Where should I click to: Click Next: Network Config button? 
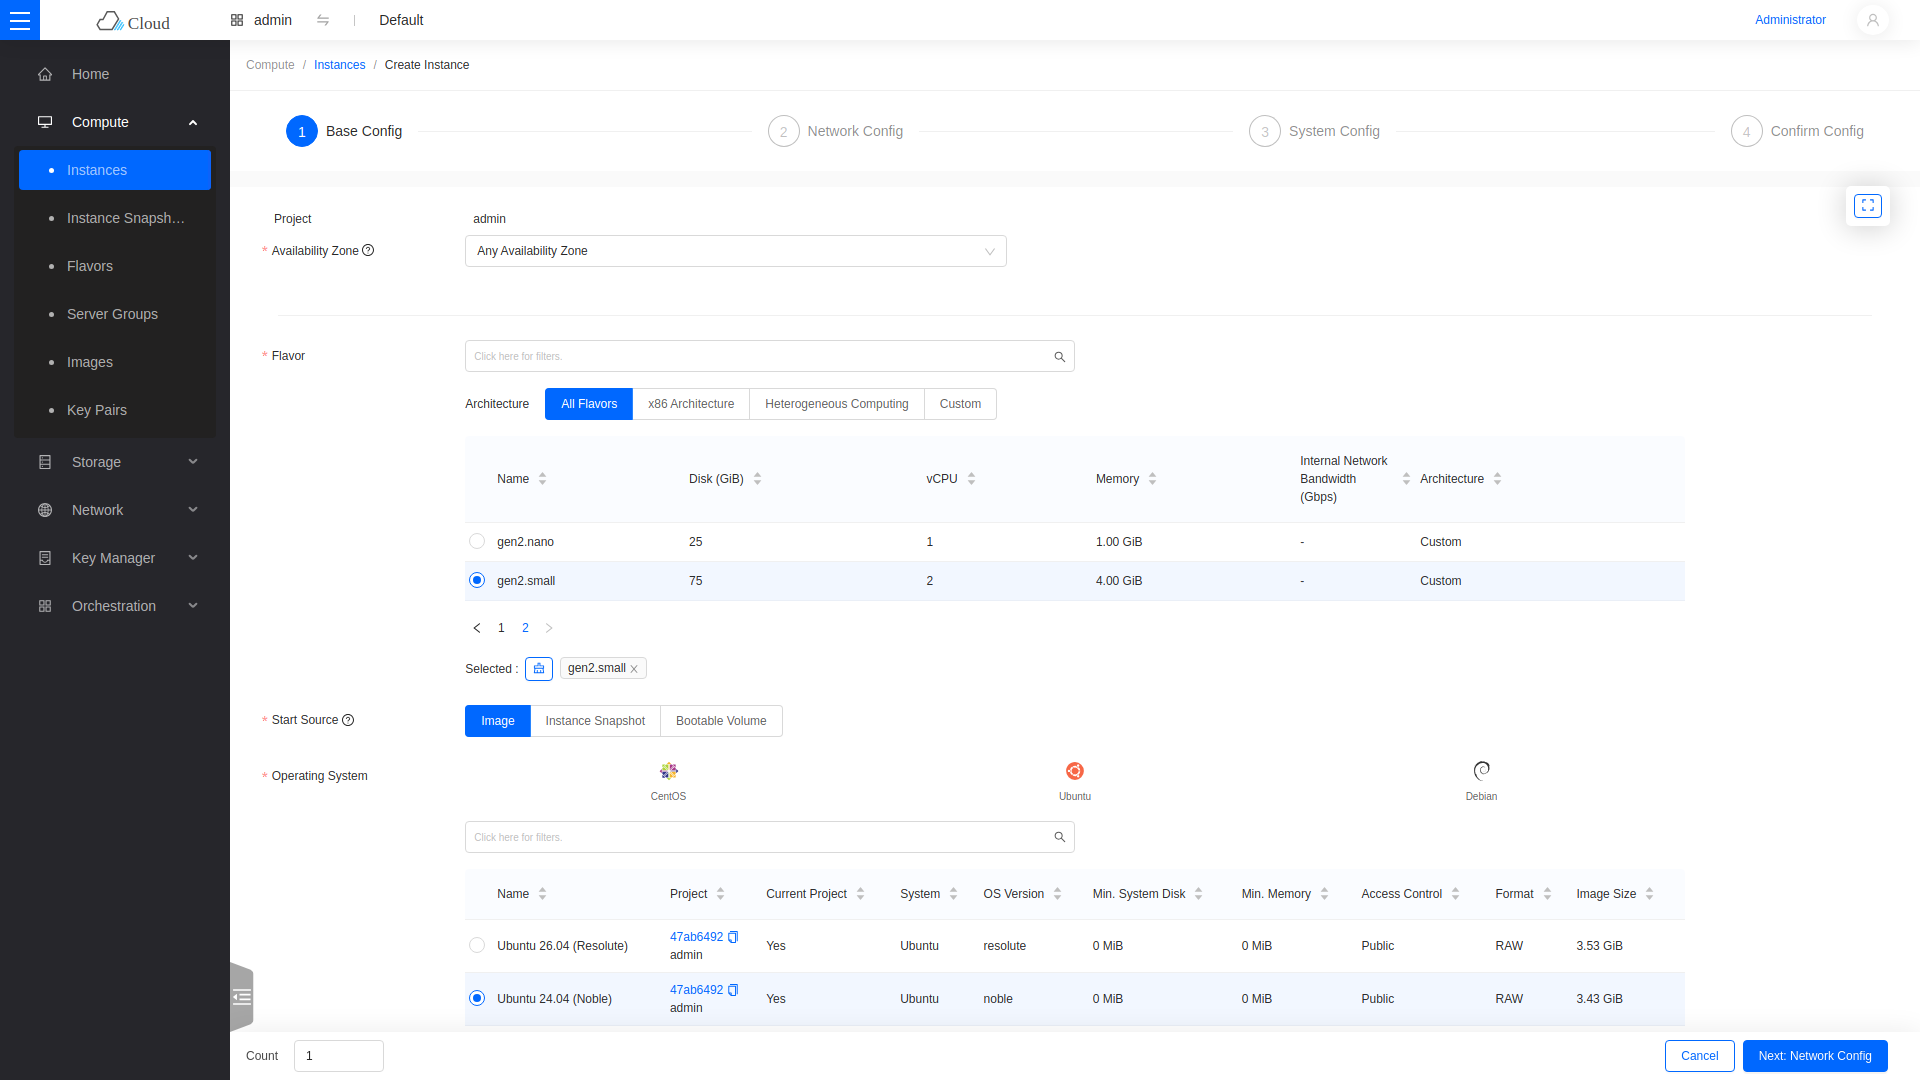coord(1815,1056)
